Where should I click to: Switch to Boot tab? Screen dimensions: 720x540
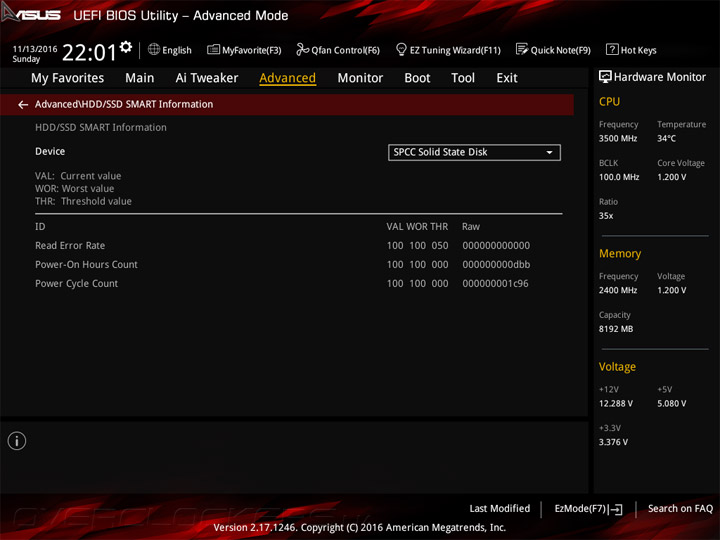[x=417, y=78]
